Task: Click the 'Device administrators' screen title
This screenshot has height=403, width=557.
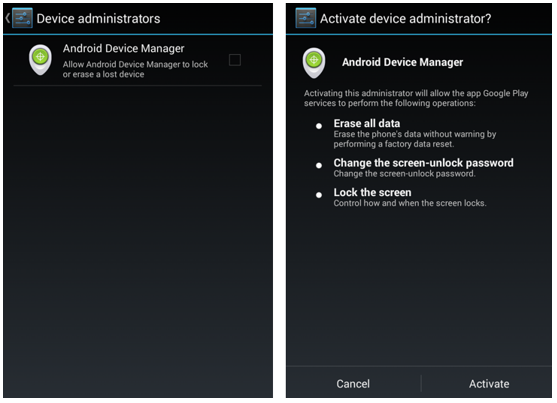Action: [98, 18]
